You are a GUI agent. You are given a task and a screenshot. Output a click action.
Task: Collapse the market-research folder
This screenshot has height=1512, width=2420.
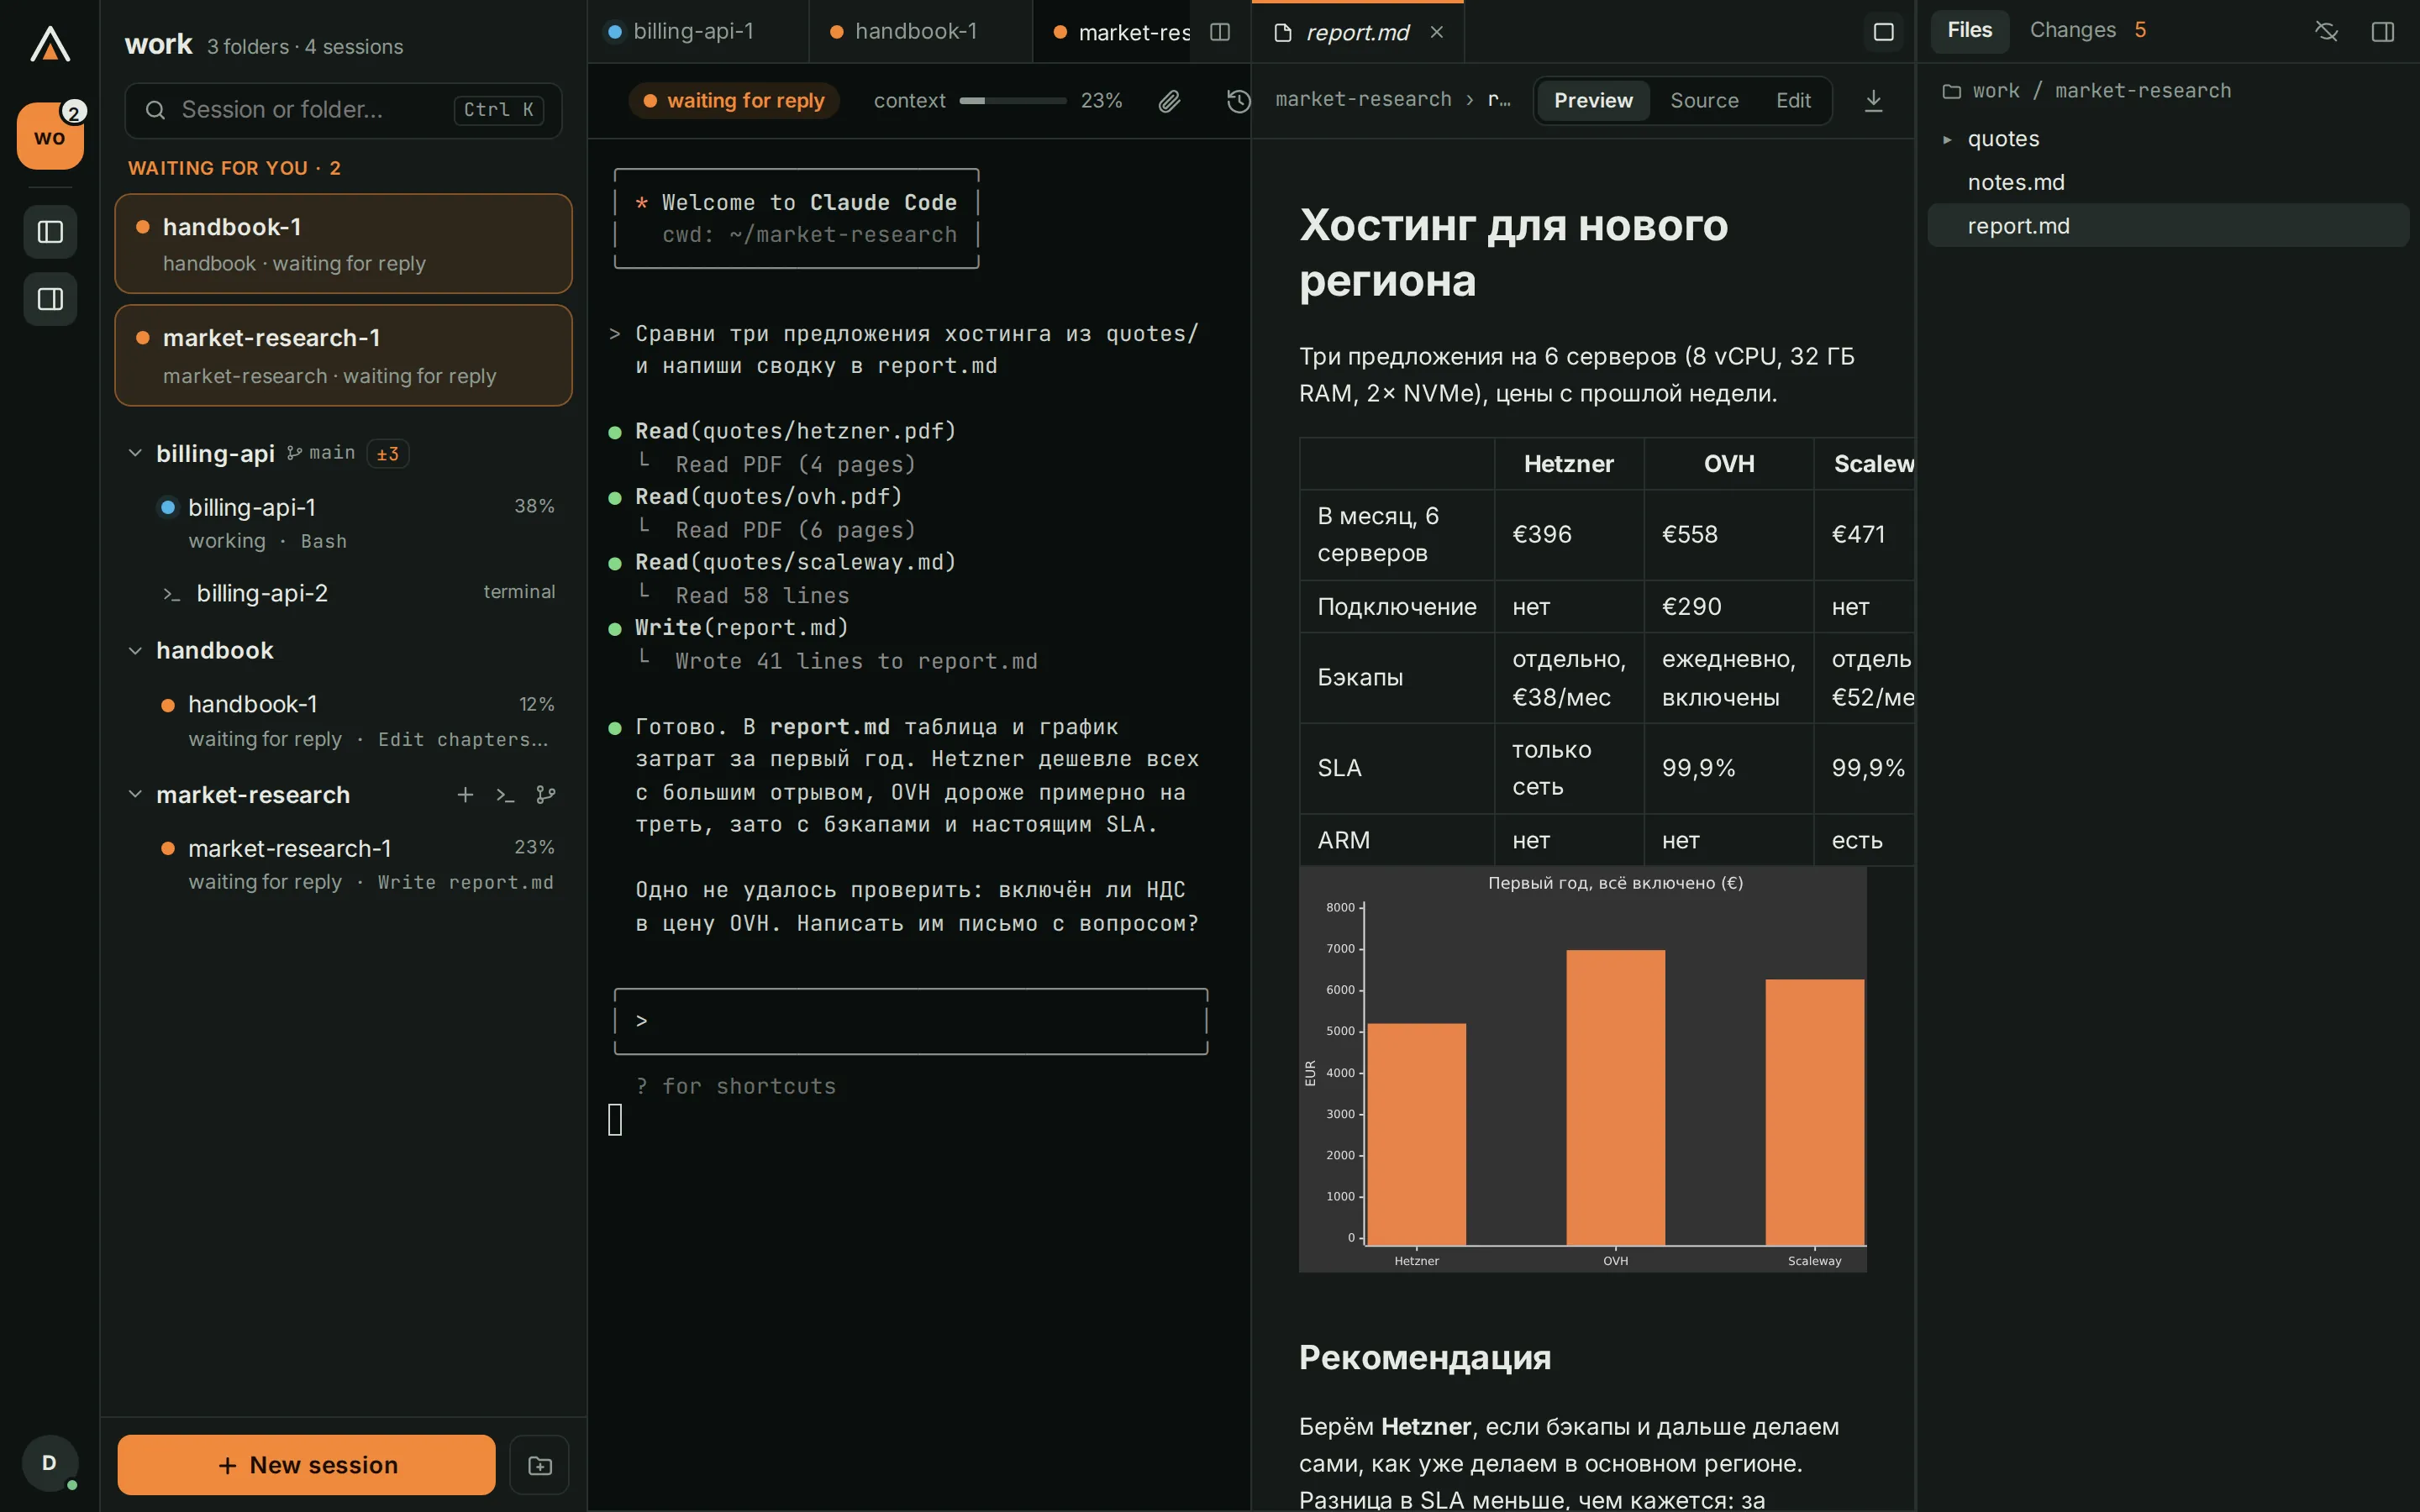135,795
